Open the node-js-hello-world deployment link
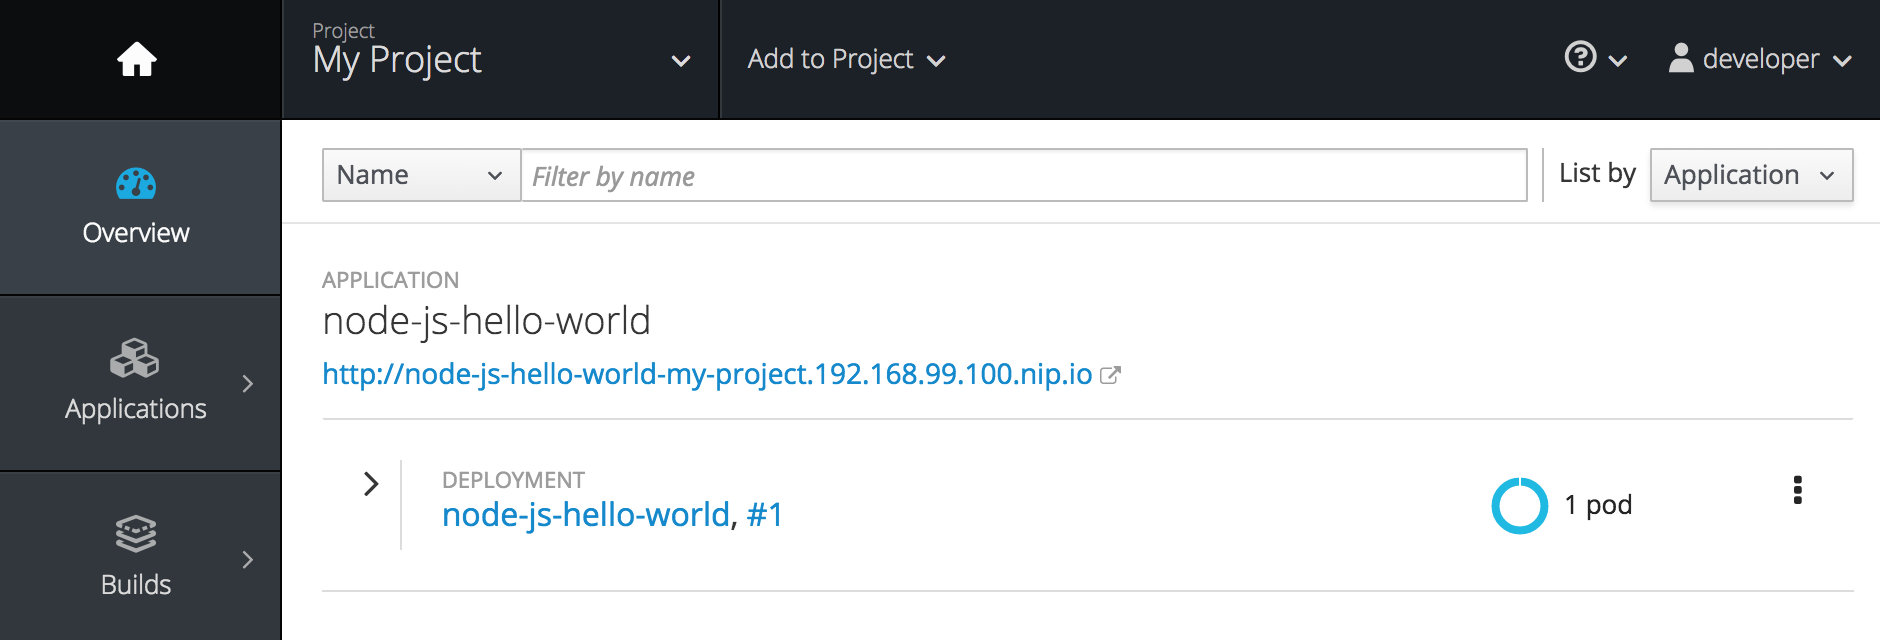 586,515
